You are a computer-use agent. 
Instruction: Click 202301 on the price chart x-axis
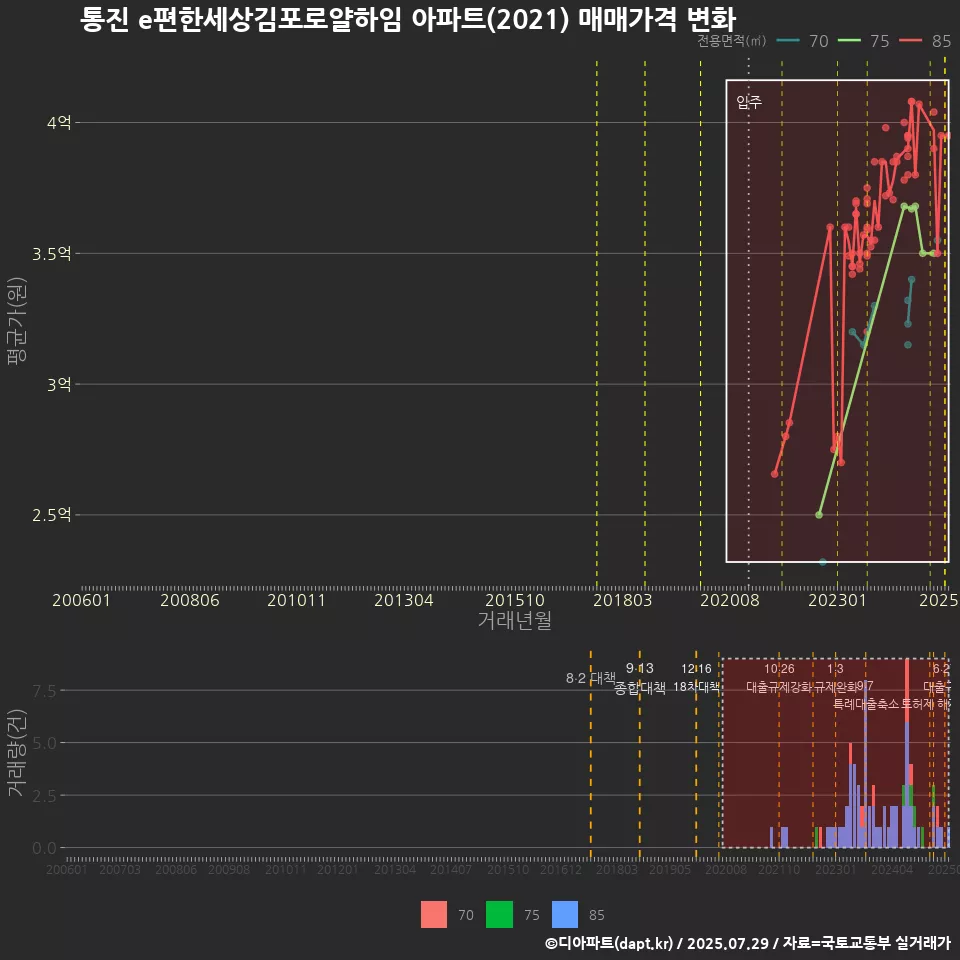coord(838,600)
